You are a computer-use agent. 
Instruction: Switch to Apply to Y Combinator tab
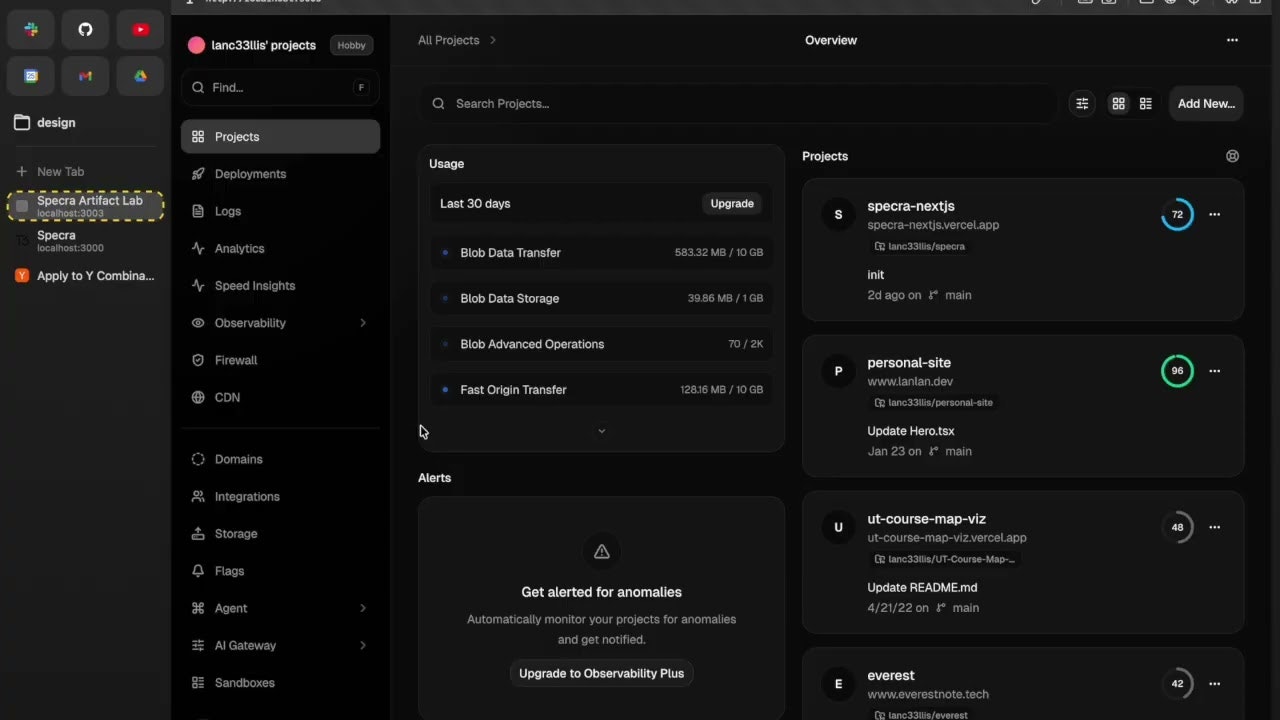(x=85, y=276)
